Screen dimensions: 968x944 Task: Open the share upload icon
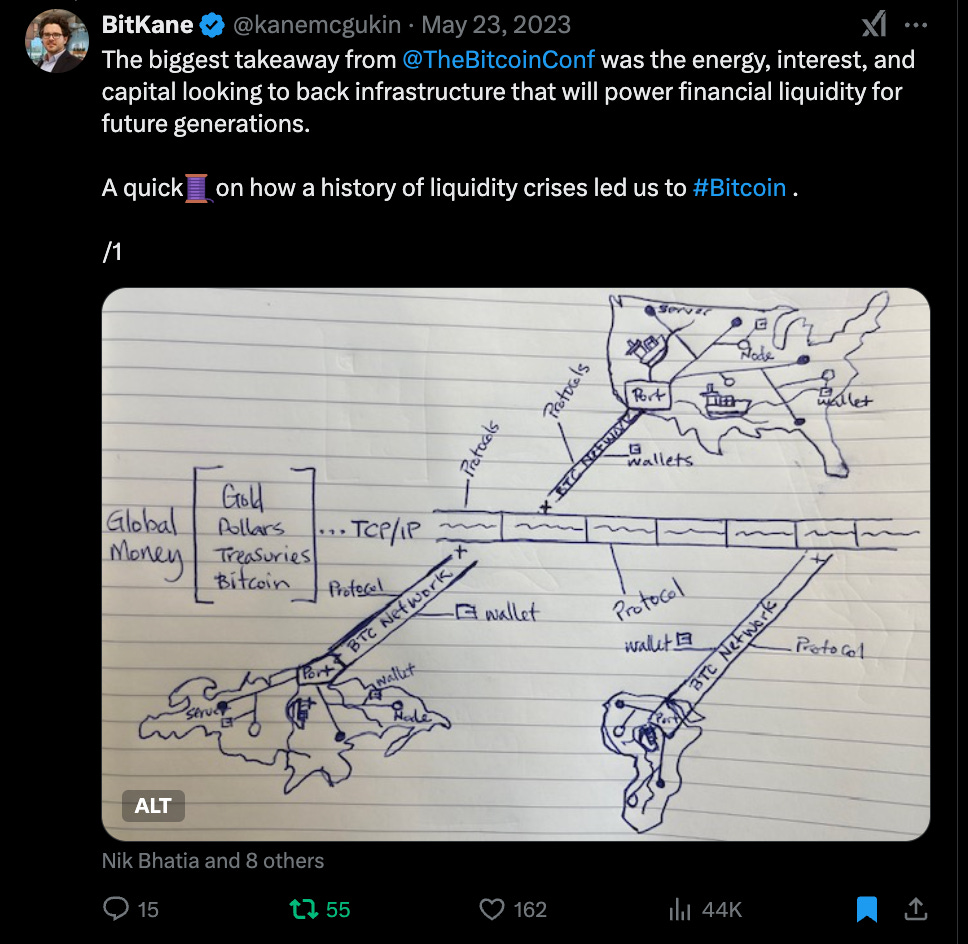click(916, 909)
